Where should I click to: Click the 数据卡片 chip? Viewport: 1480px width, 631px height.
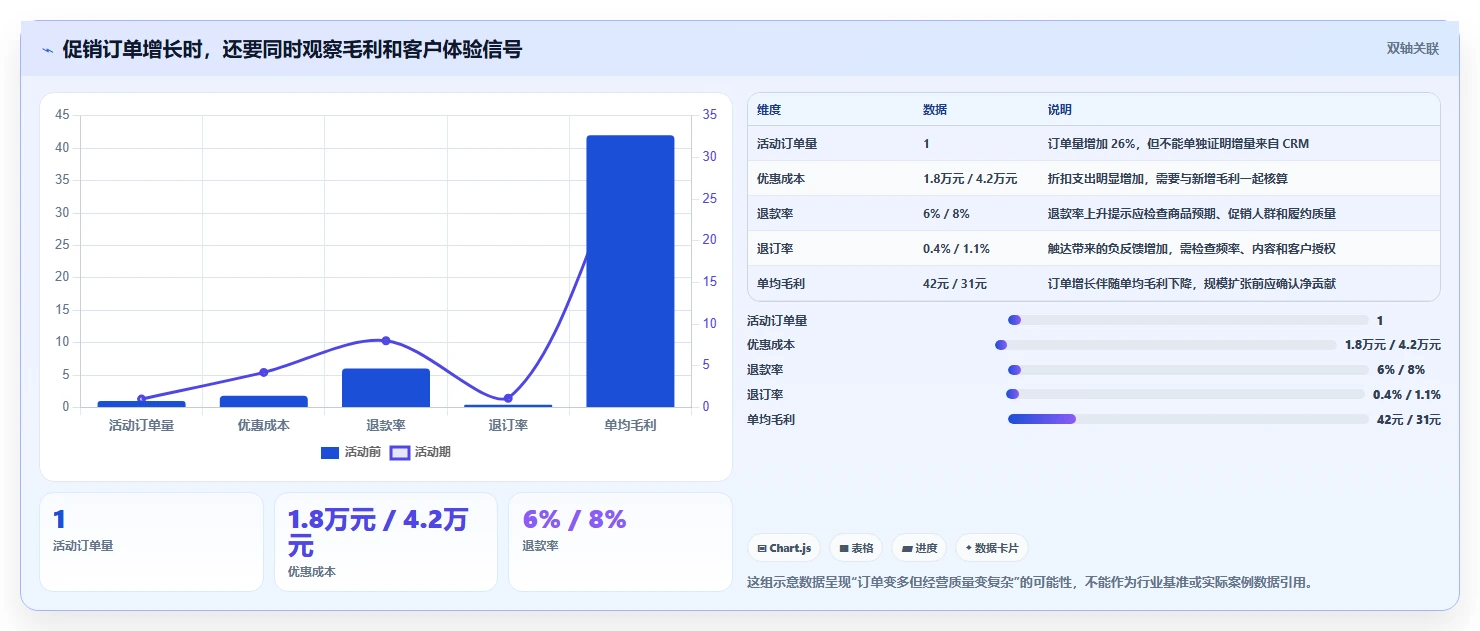[x=992, y=548]
